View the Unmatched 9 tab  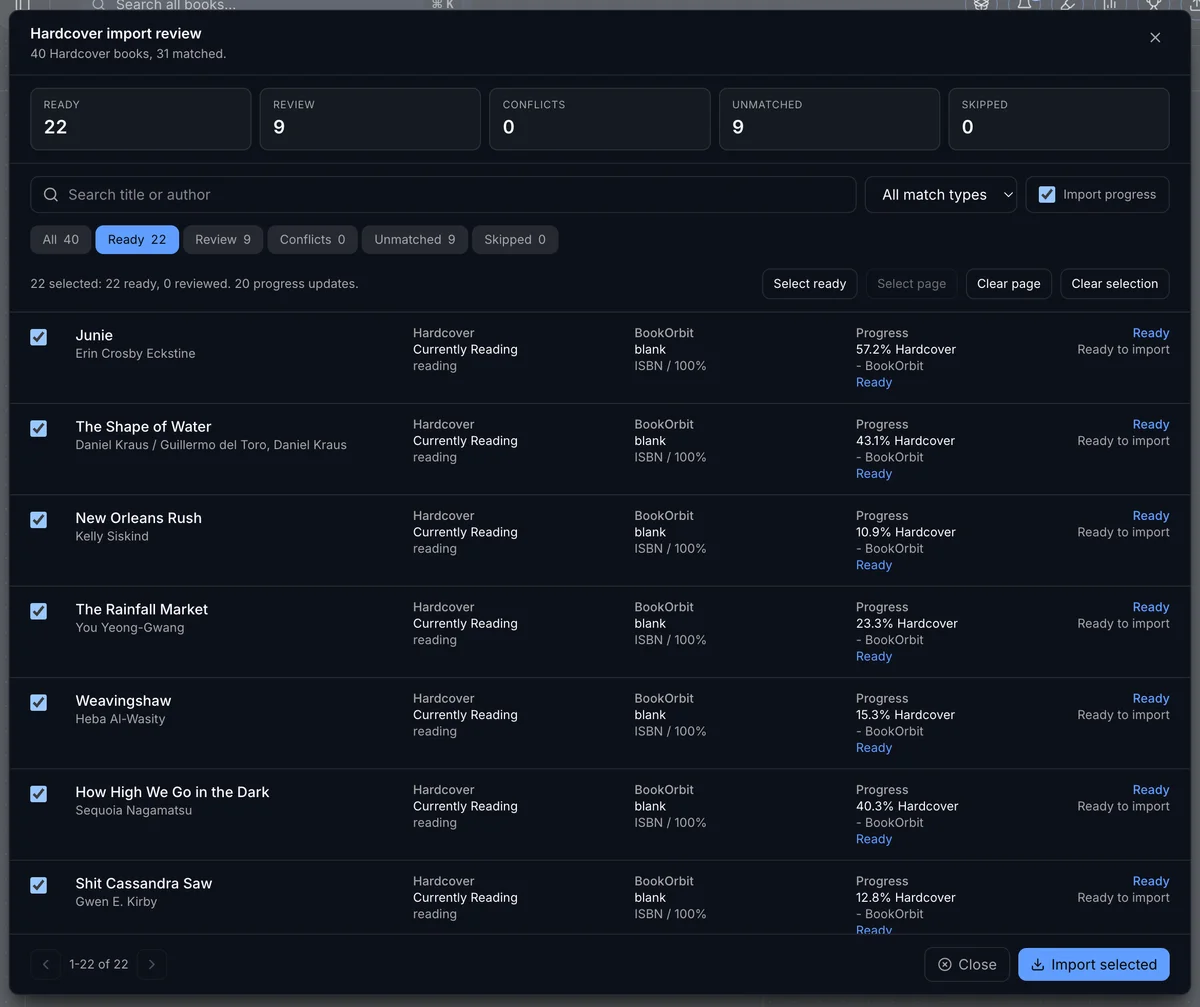[414, 240]
